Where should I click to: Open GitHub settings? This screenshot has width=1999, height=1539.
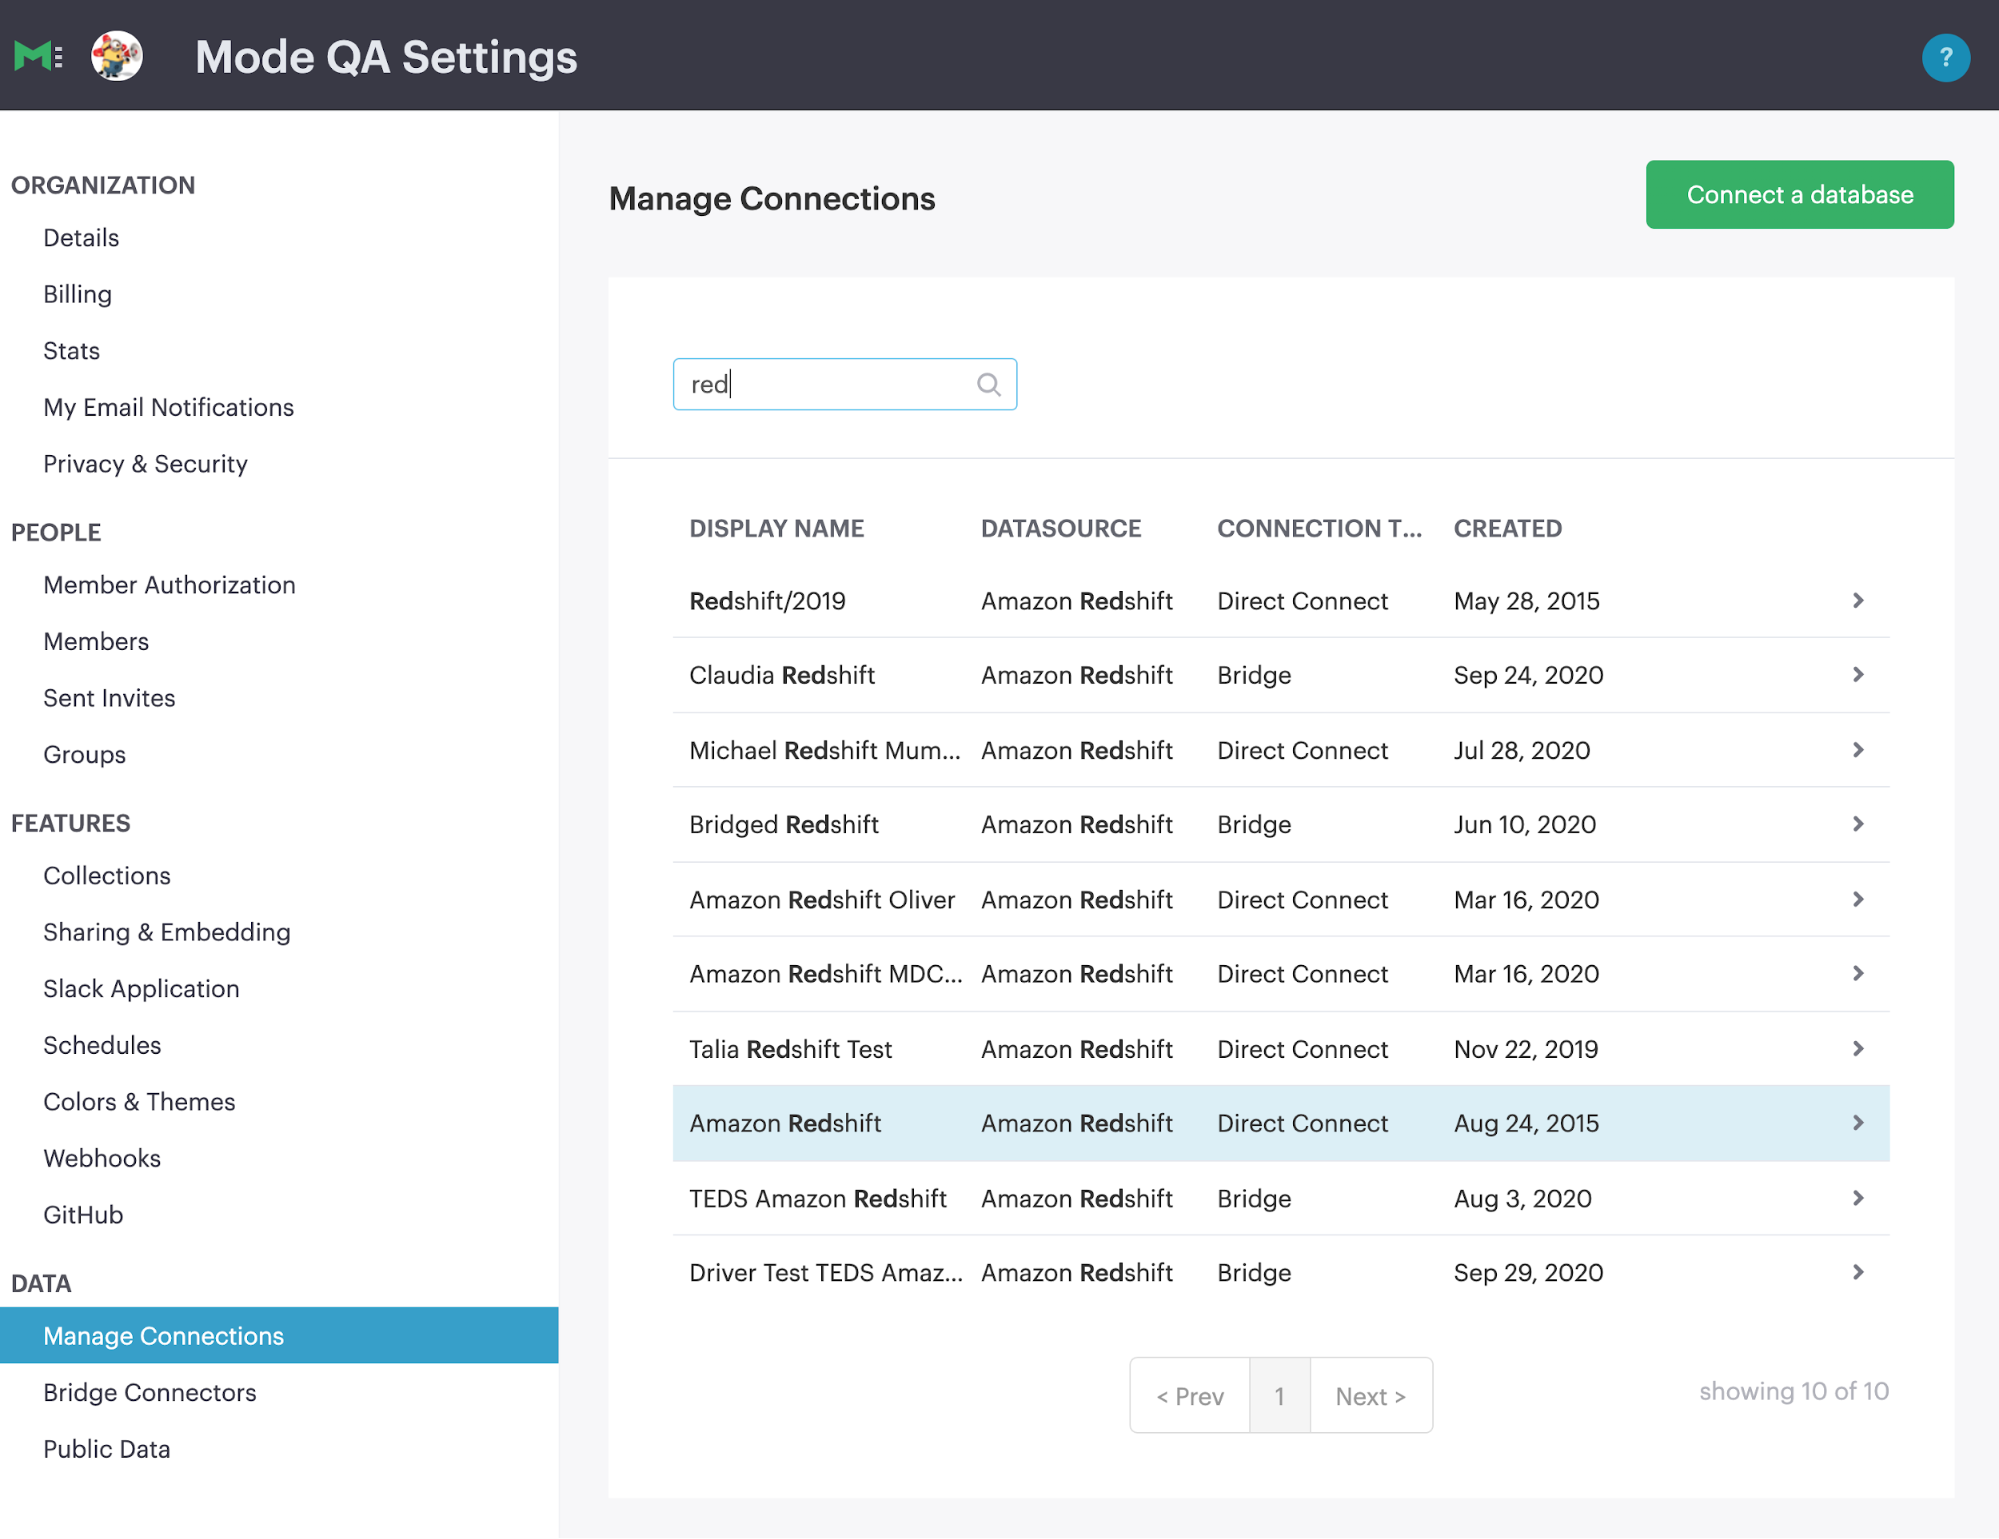83,1215
